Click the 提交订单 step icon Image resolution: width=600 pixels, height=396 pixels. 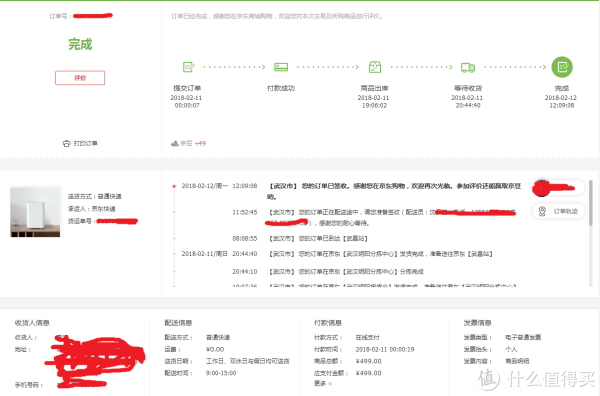(x=189, y=67)
